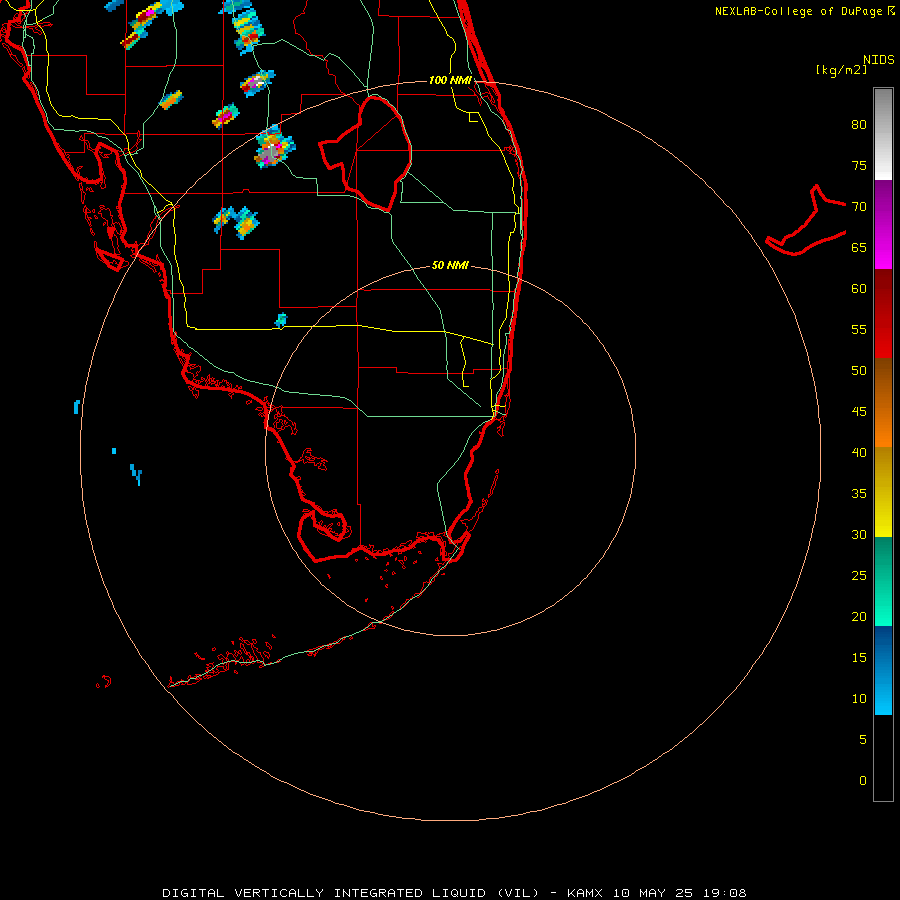
Task: Click the 75 value on the VIL scale
Action: pyautogui.click(x=859, y=165)
